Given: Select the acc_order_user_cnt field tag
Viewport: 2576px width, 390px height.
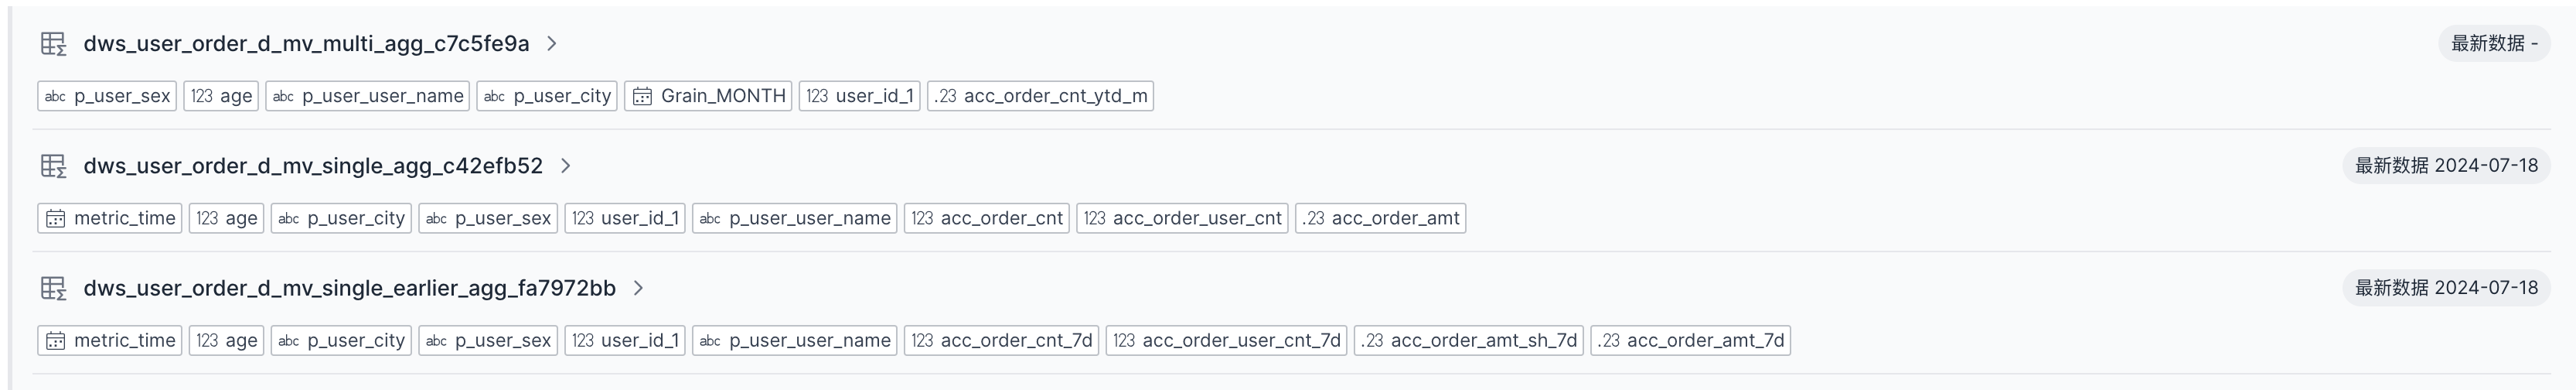Looking at the screenshot, I should tap(1182, 218).
